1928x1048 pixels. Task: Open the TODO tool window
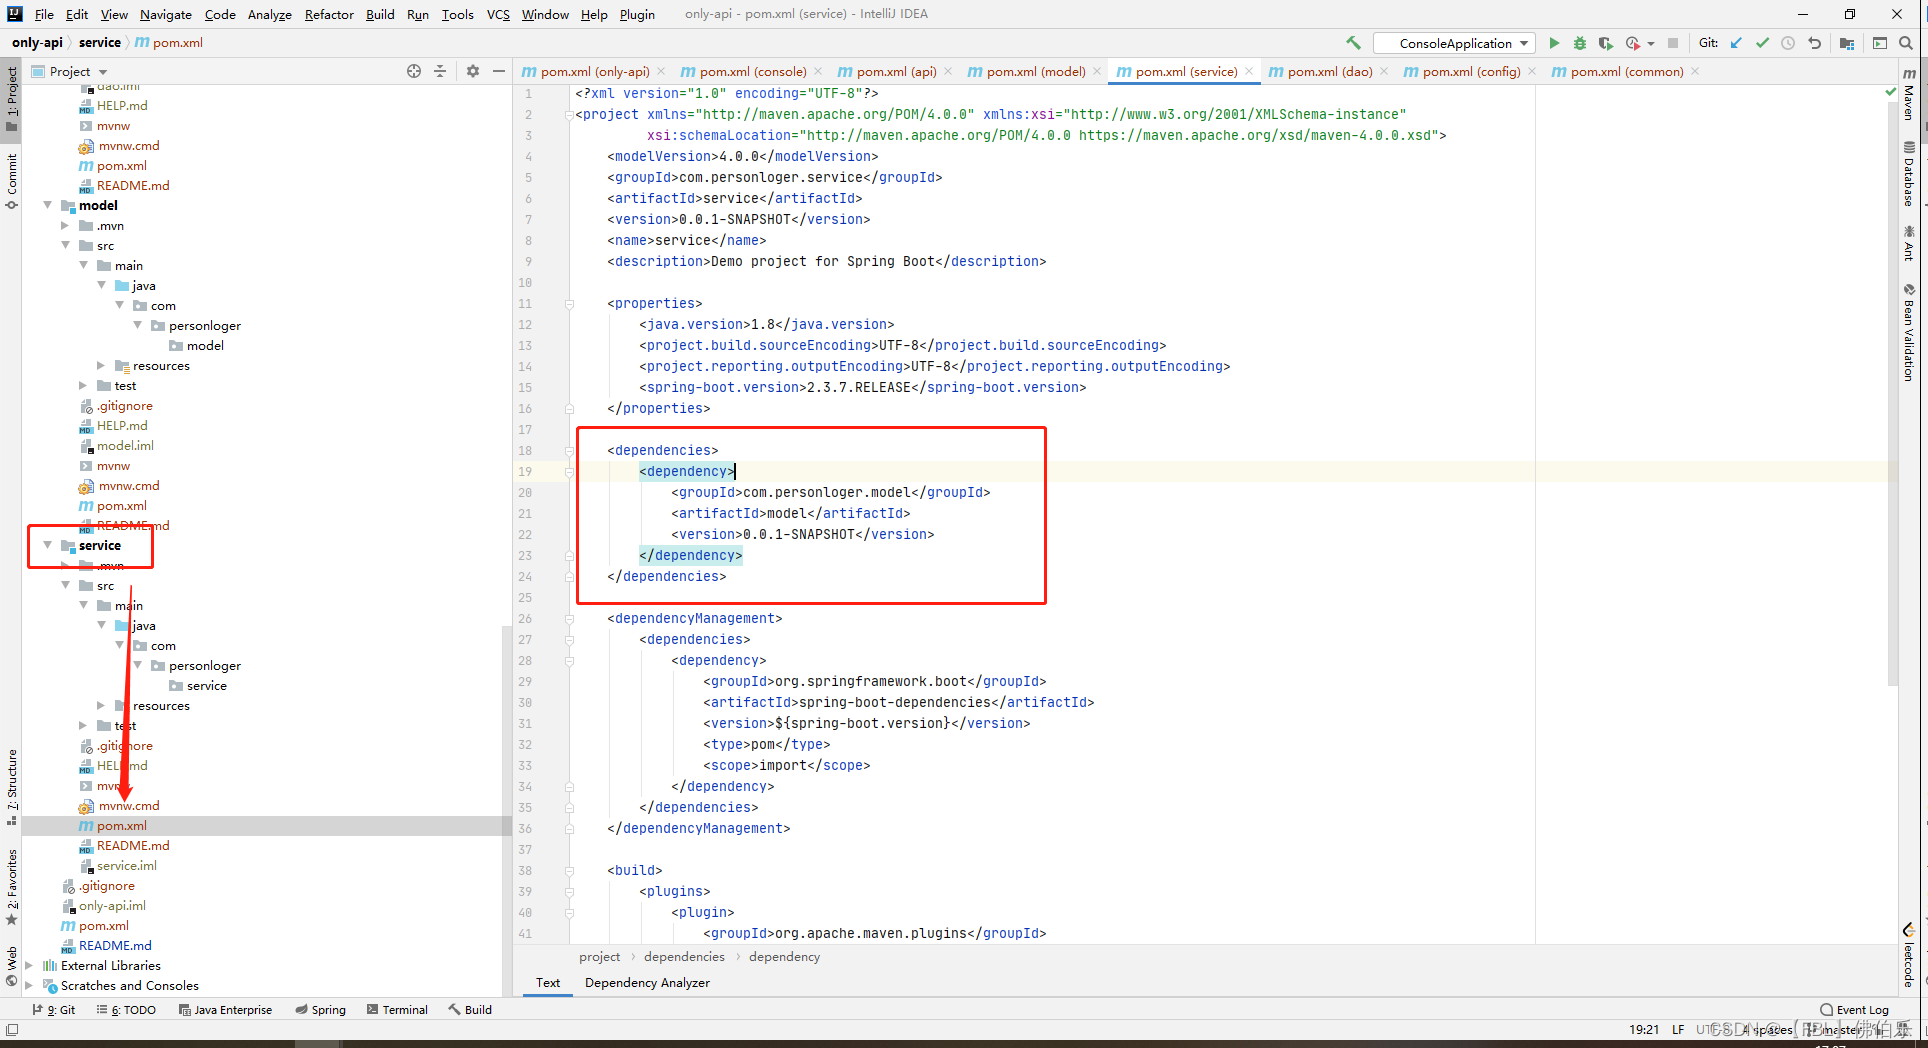point(127,1010)
